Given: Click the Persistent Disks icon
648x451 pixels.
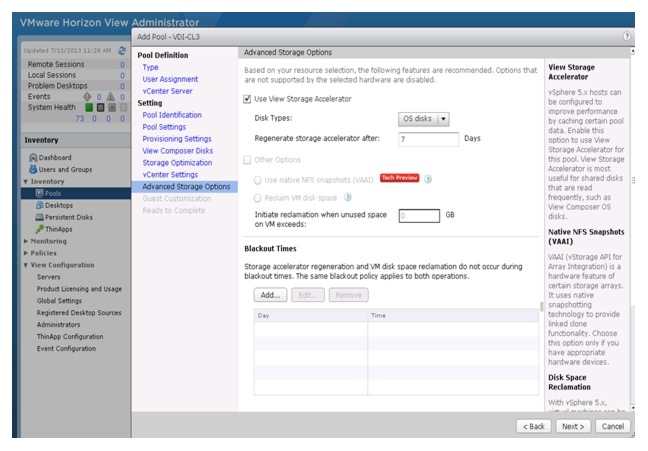Looking at the screenshot, I should pyautogui.click(x=40, y=217).
